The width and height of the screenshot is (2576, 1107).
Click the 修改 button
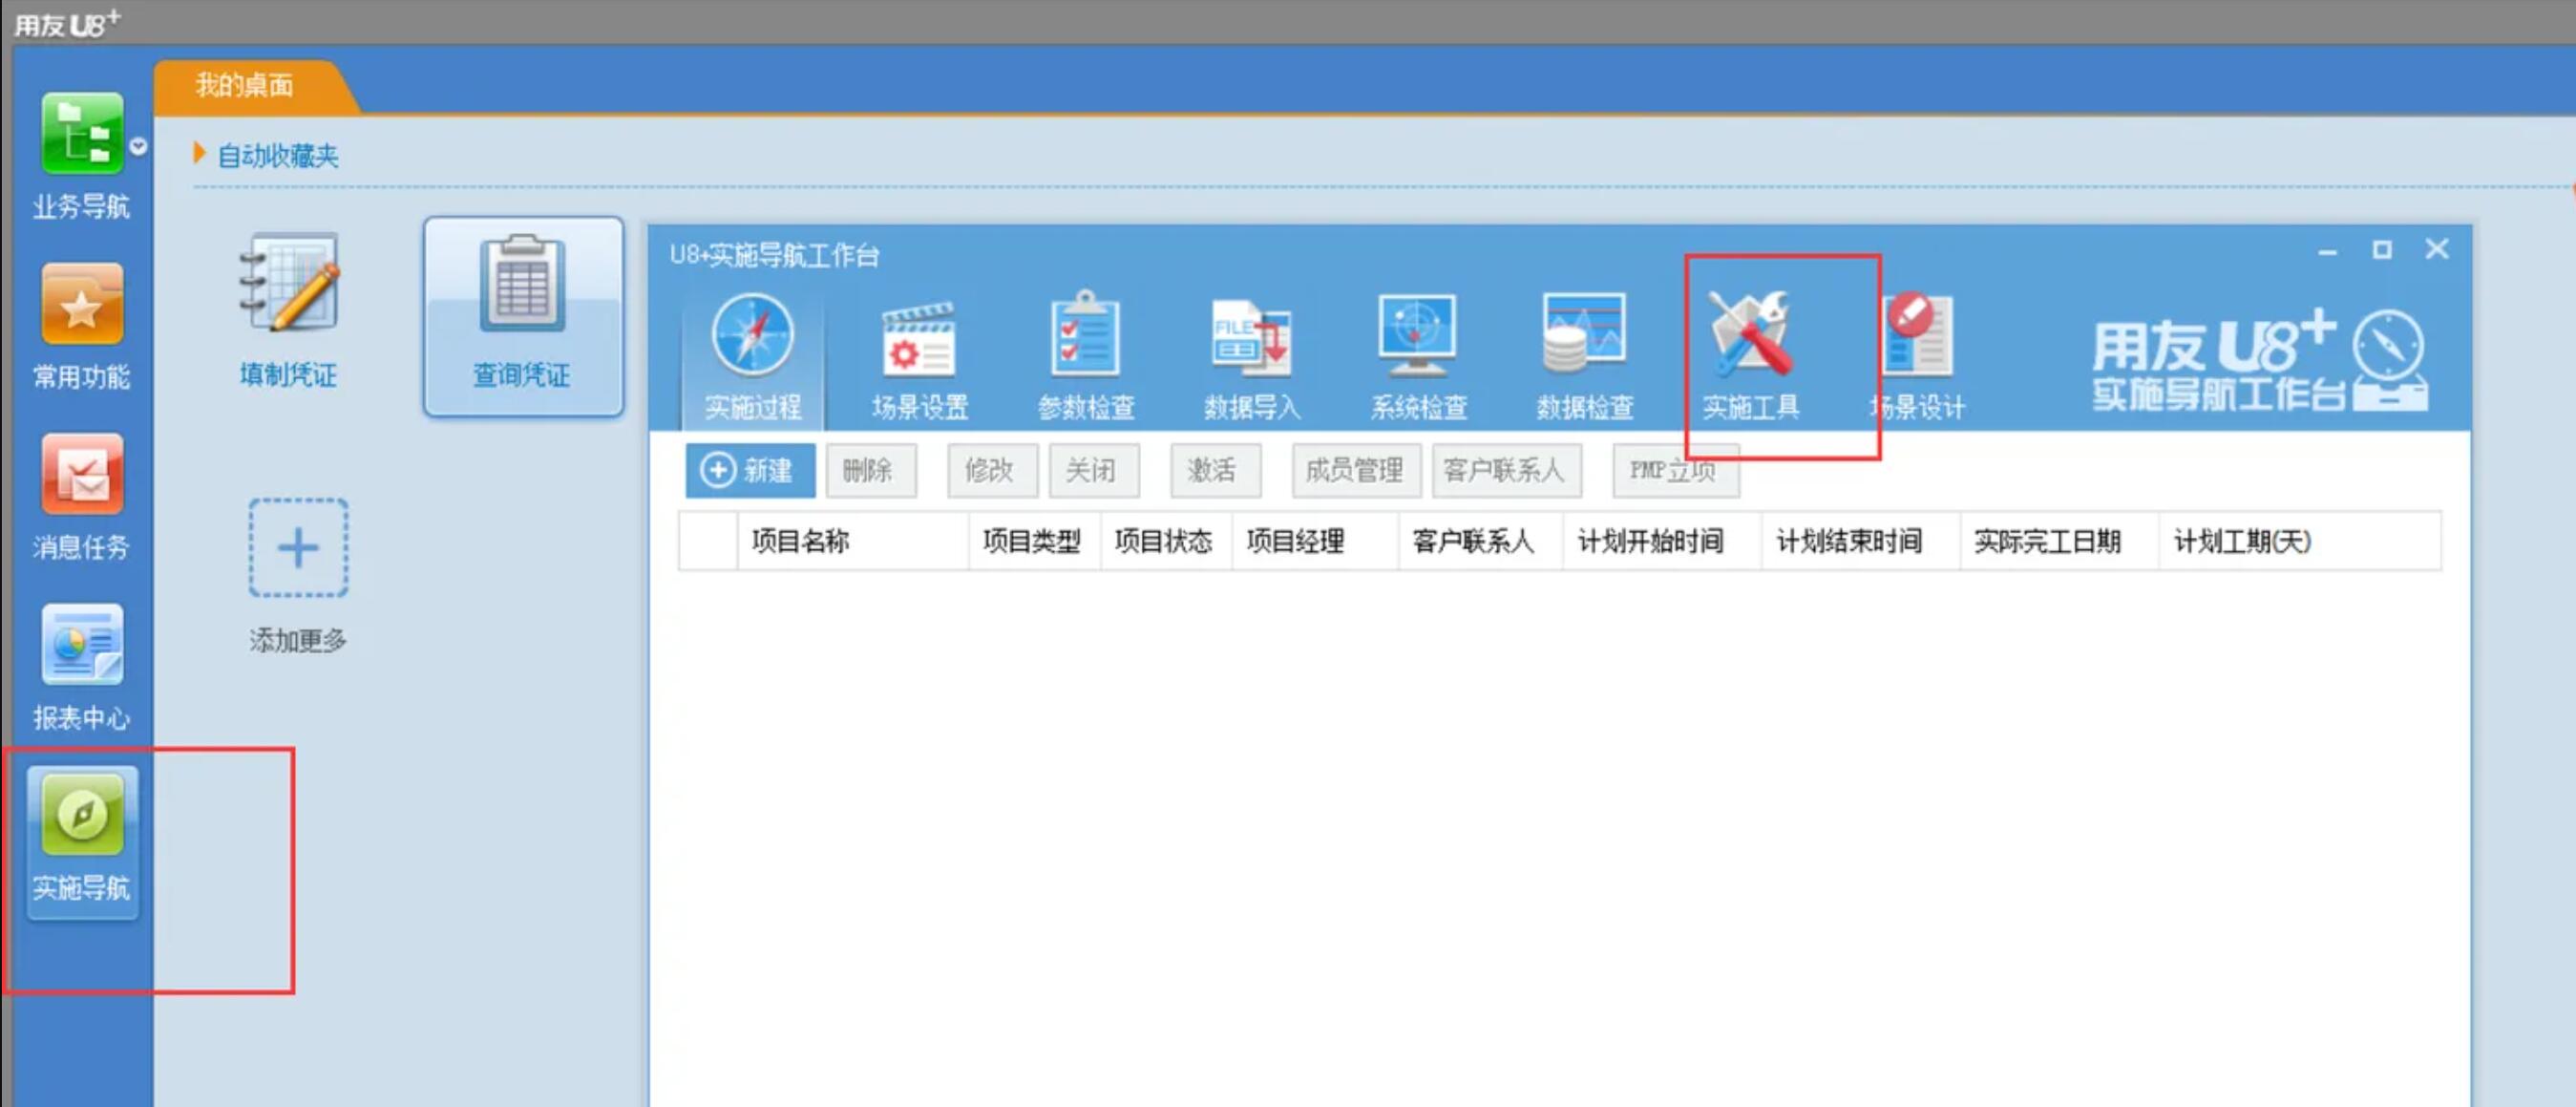(992, 470)
